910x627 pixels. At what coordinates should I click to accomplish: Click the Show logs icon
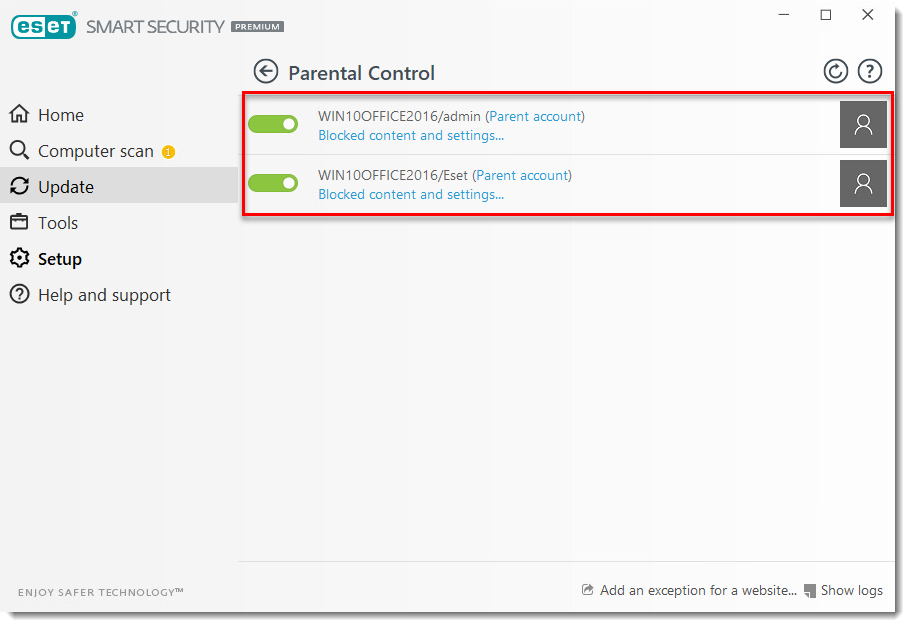810,591
